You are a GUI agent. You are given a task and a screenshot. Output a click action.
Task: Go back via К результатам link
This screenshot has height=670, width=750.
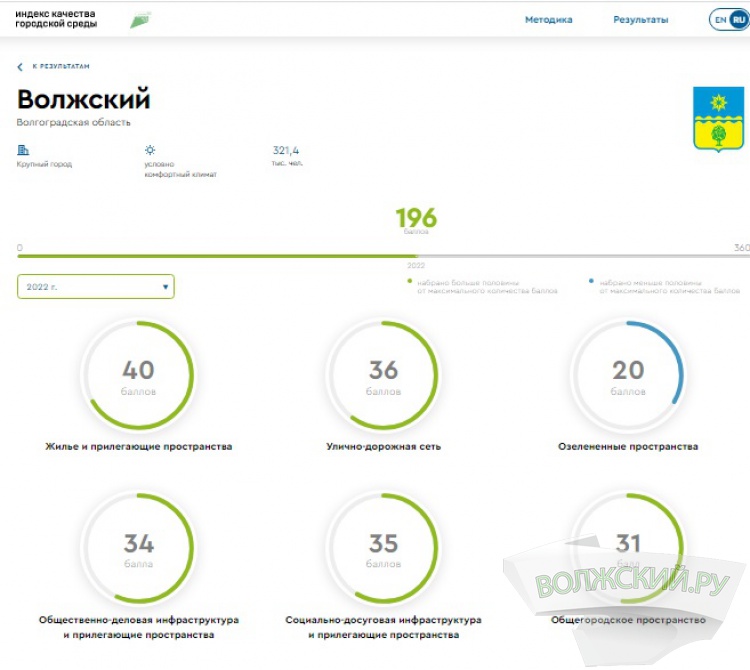(60, 67)
